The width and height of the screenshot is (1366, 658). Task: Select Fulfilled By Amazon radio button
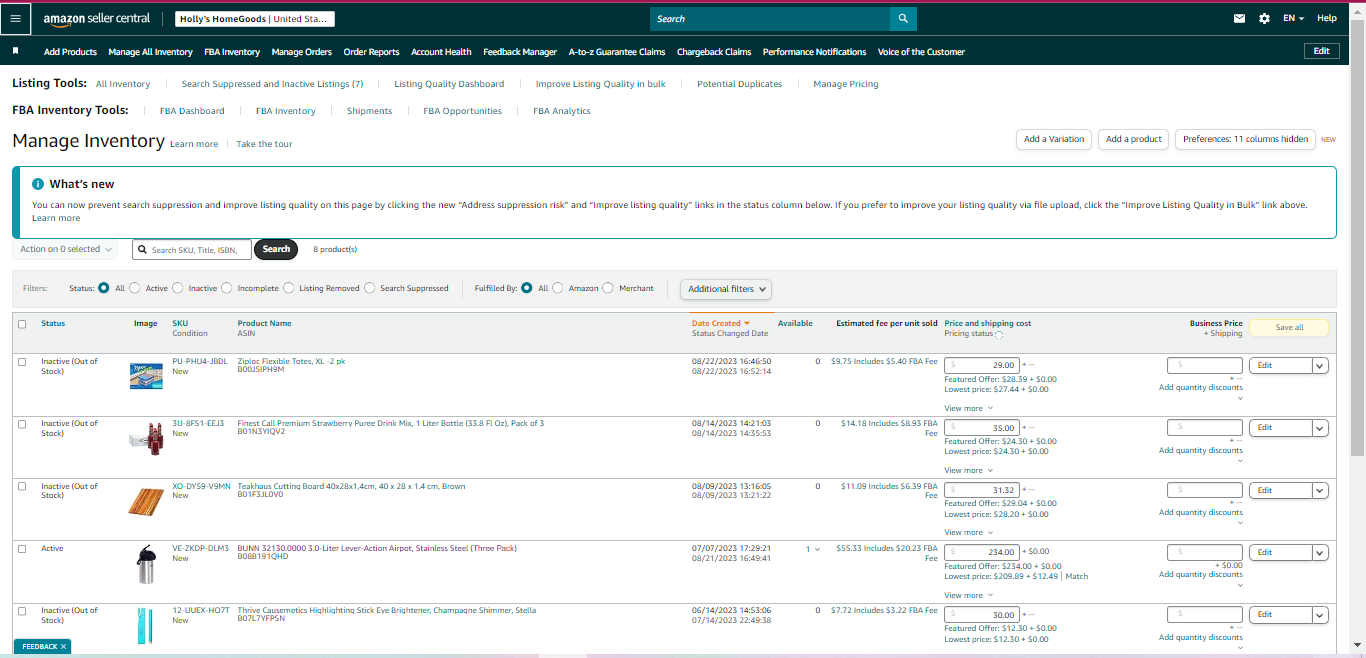(x=558, y=288)
